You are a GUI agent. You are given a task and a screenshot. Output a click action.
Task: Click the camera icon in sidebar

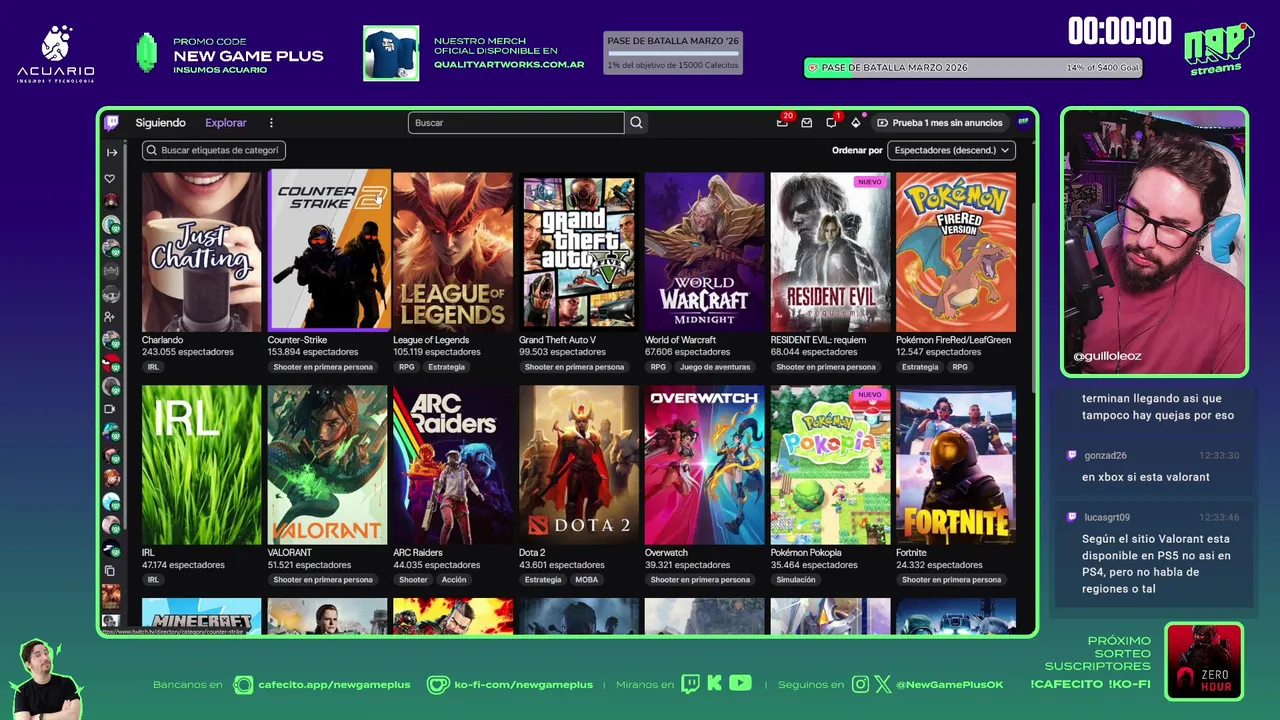[110, 409]
